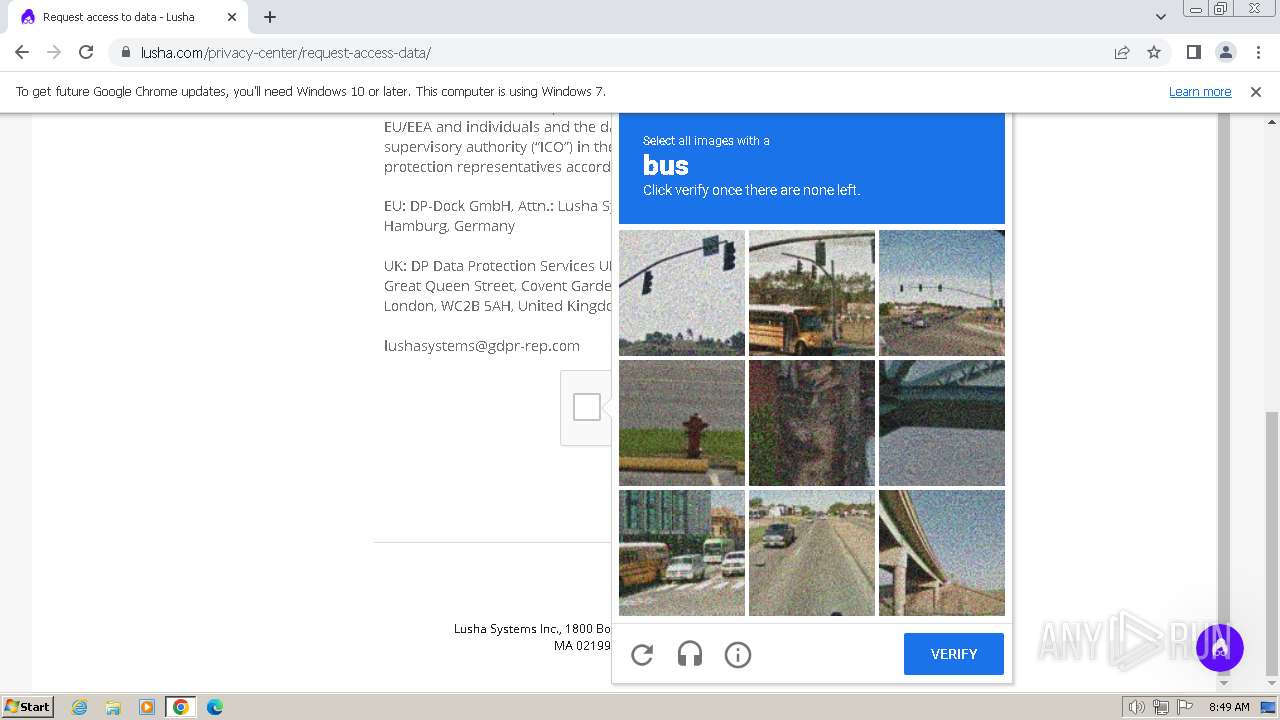Screen dimensions: 1280x720
Task: Launch Microsoft Edge from taskbar
Action: pyautogui.click(x=215, y=707)
